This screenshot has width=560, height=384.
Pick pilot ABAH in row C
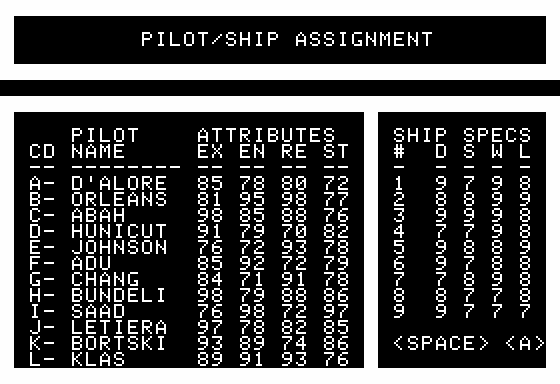[x=98, y=215]
